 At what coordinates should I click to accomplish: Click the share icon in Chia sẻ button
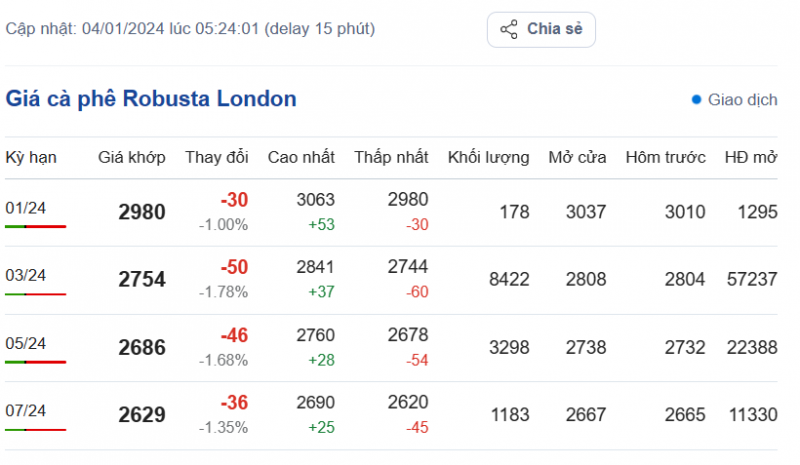click(509, 29)
